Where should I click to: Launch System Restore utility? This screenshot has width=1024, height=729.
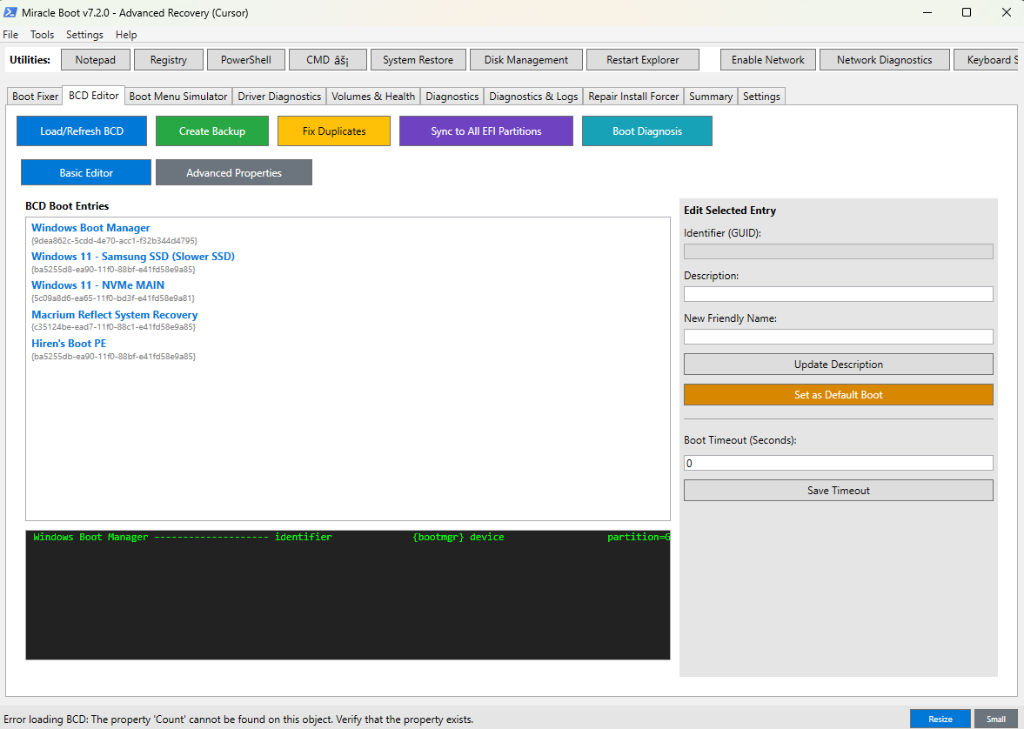(x=418, y=59)
